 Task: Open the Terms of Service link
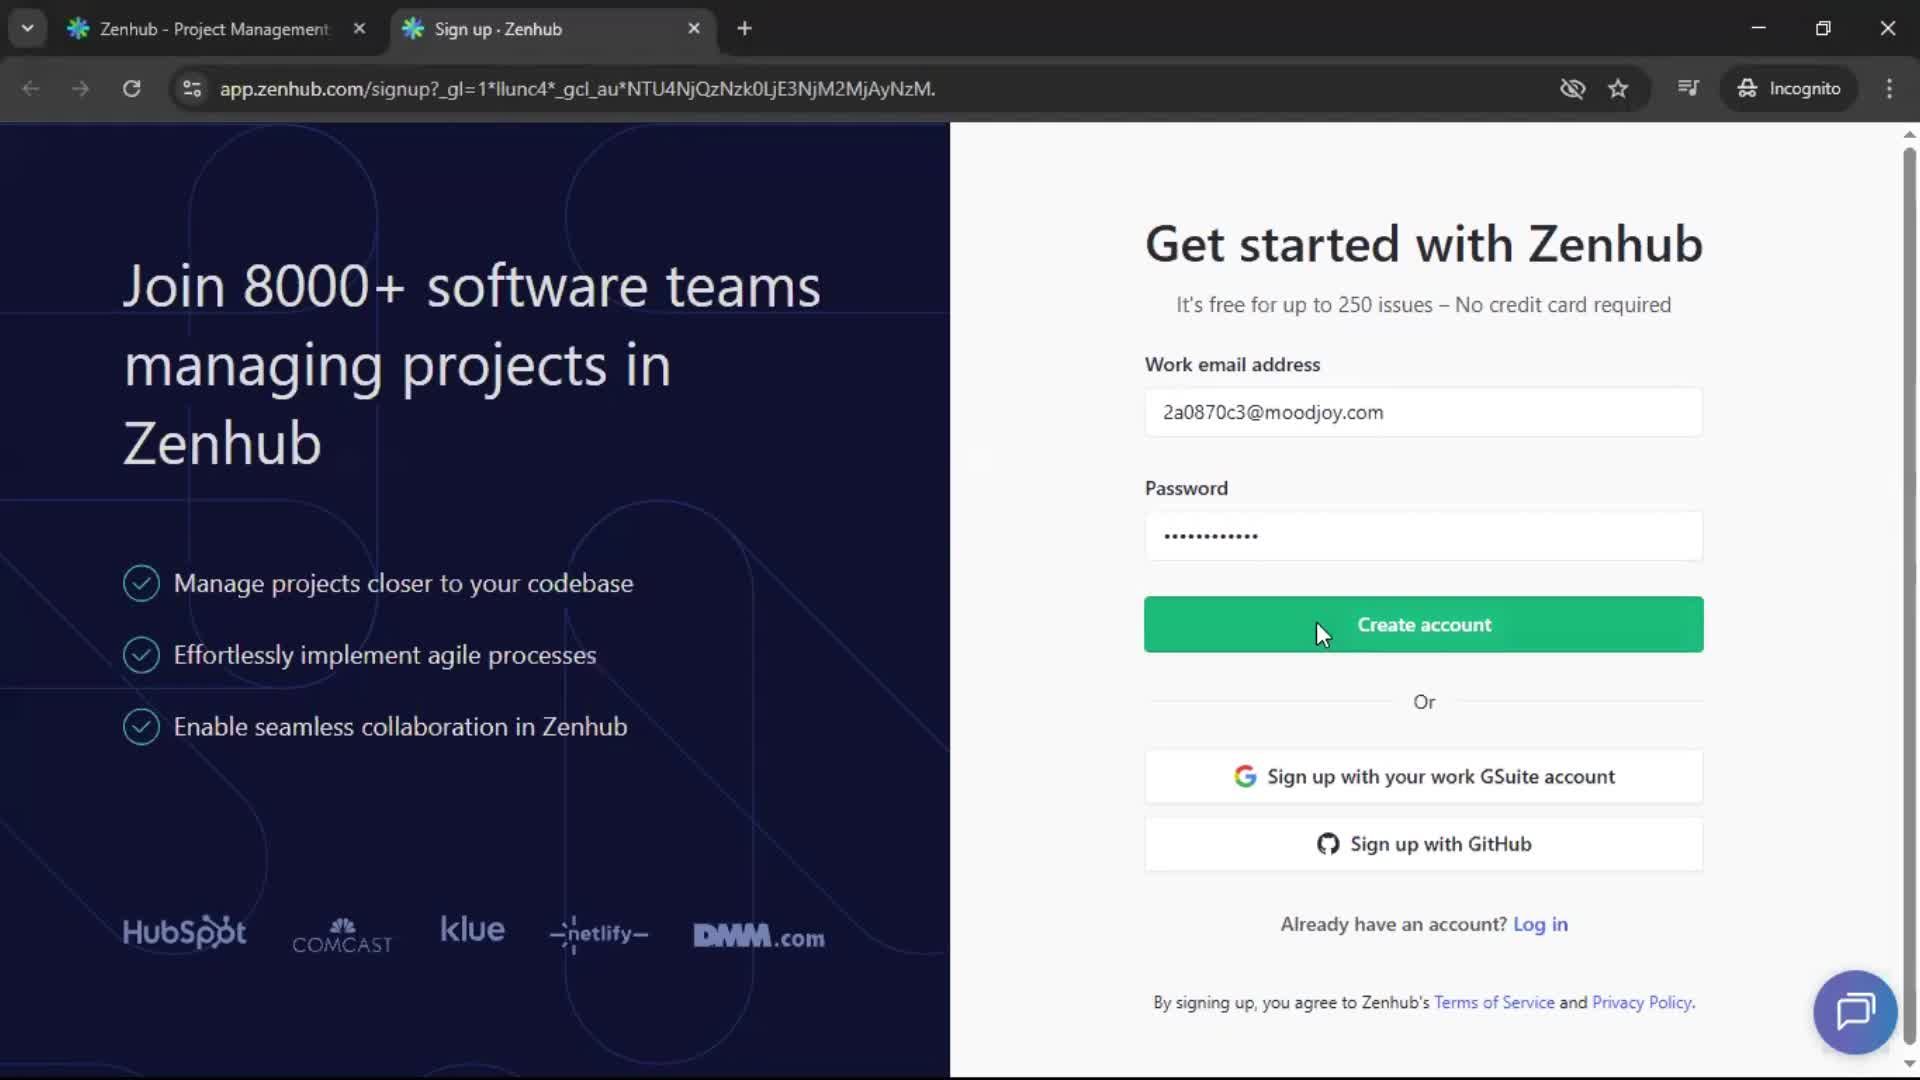pos(1493,1002)
